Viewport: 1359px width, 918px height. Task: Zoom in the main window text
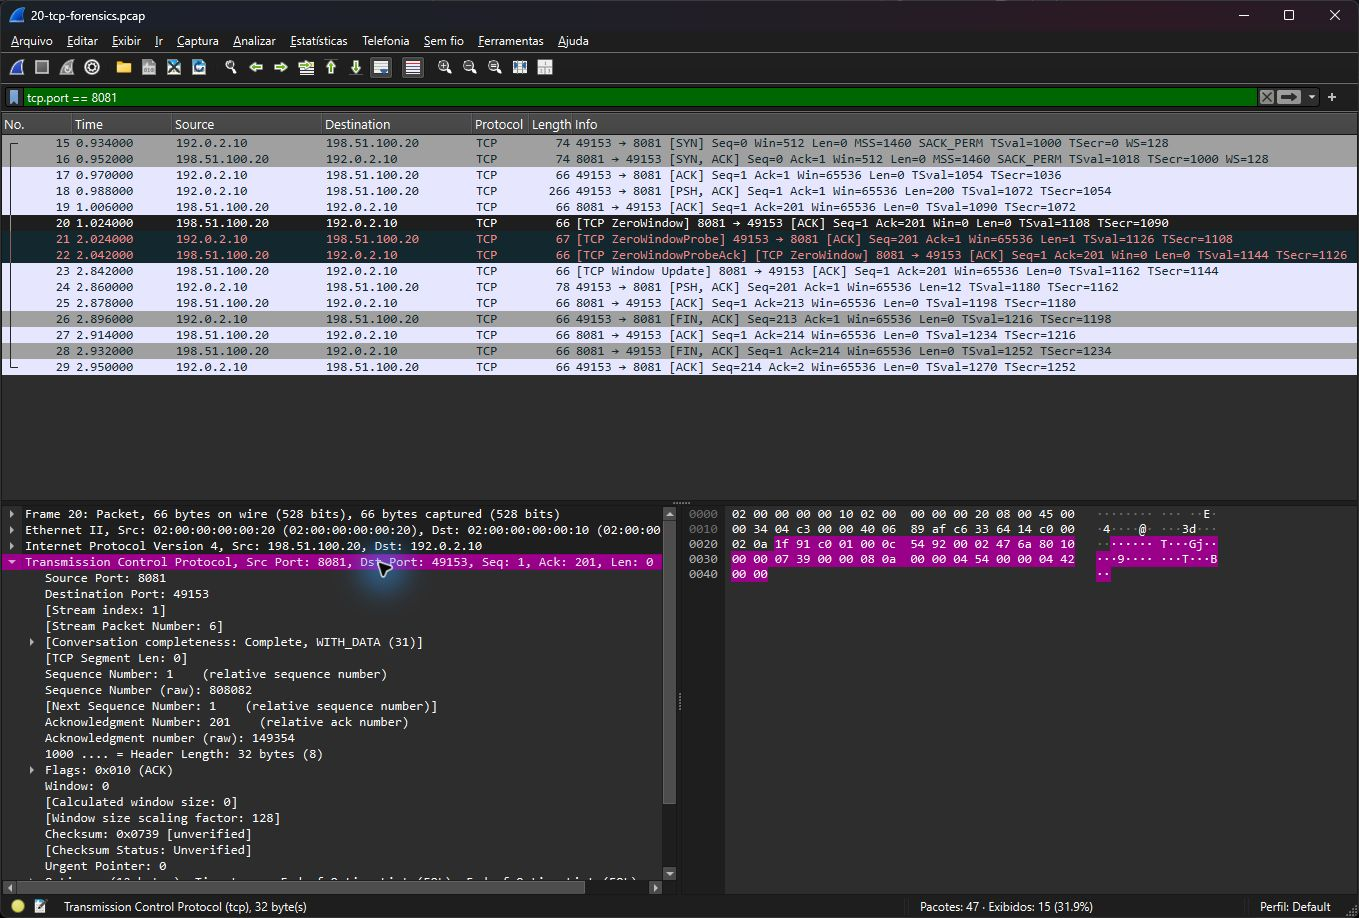pos(445,67)
